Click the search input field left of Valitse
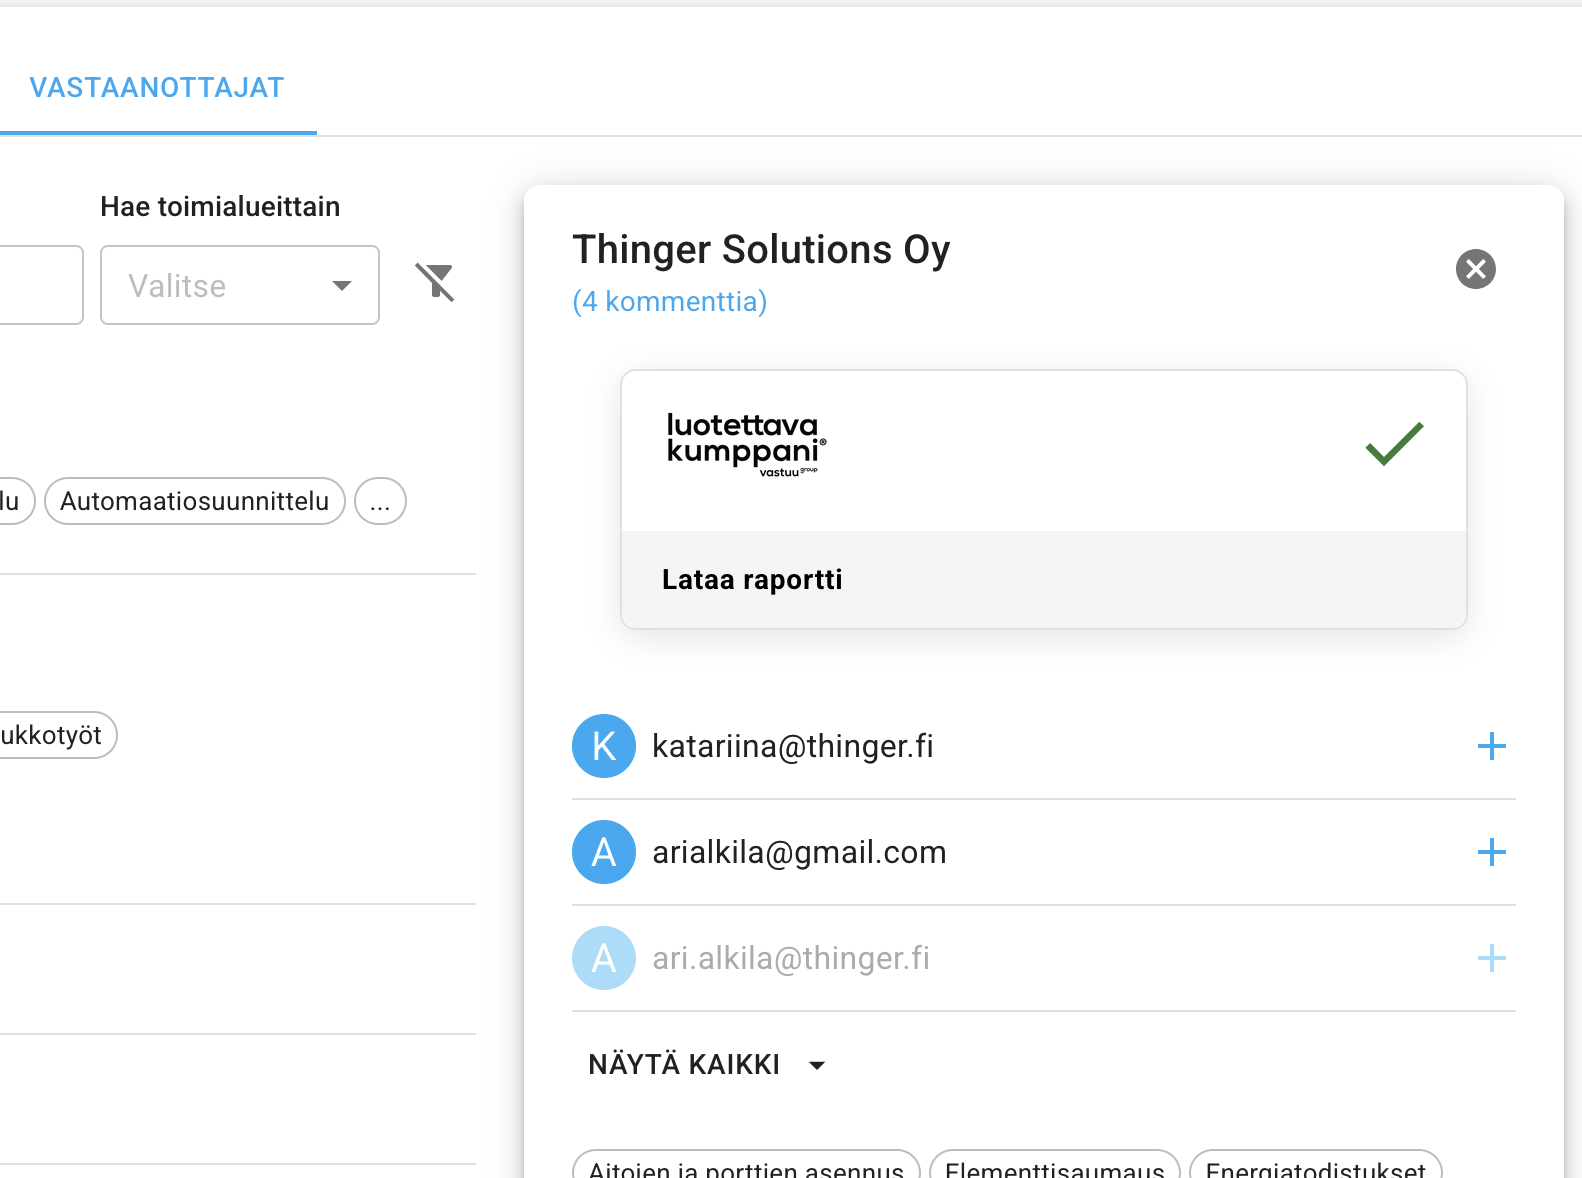Screen dimensions: 1582x1178 (40, 285)
